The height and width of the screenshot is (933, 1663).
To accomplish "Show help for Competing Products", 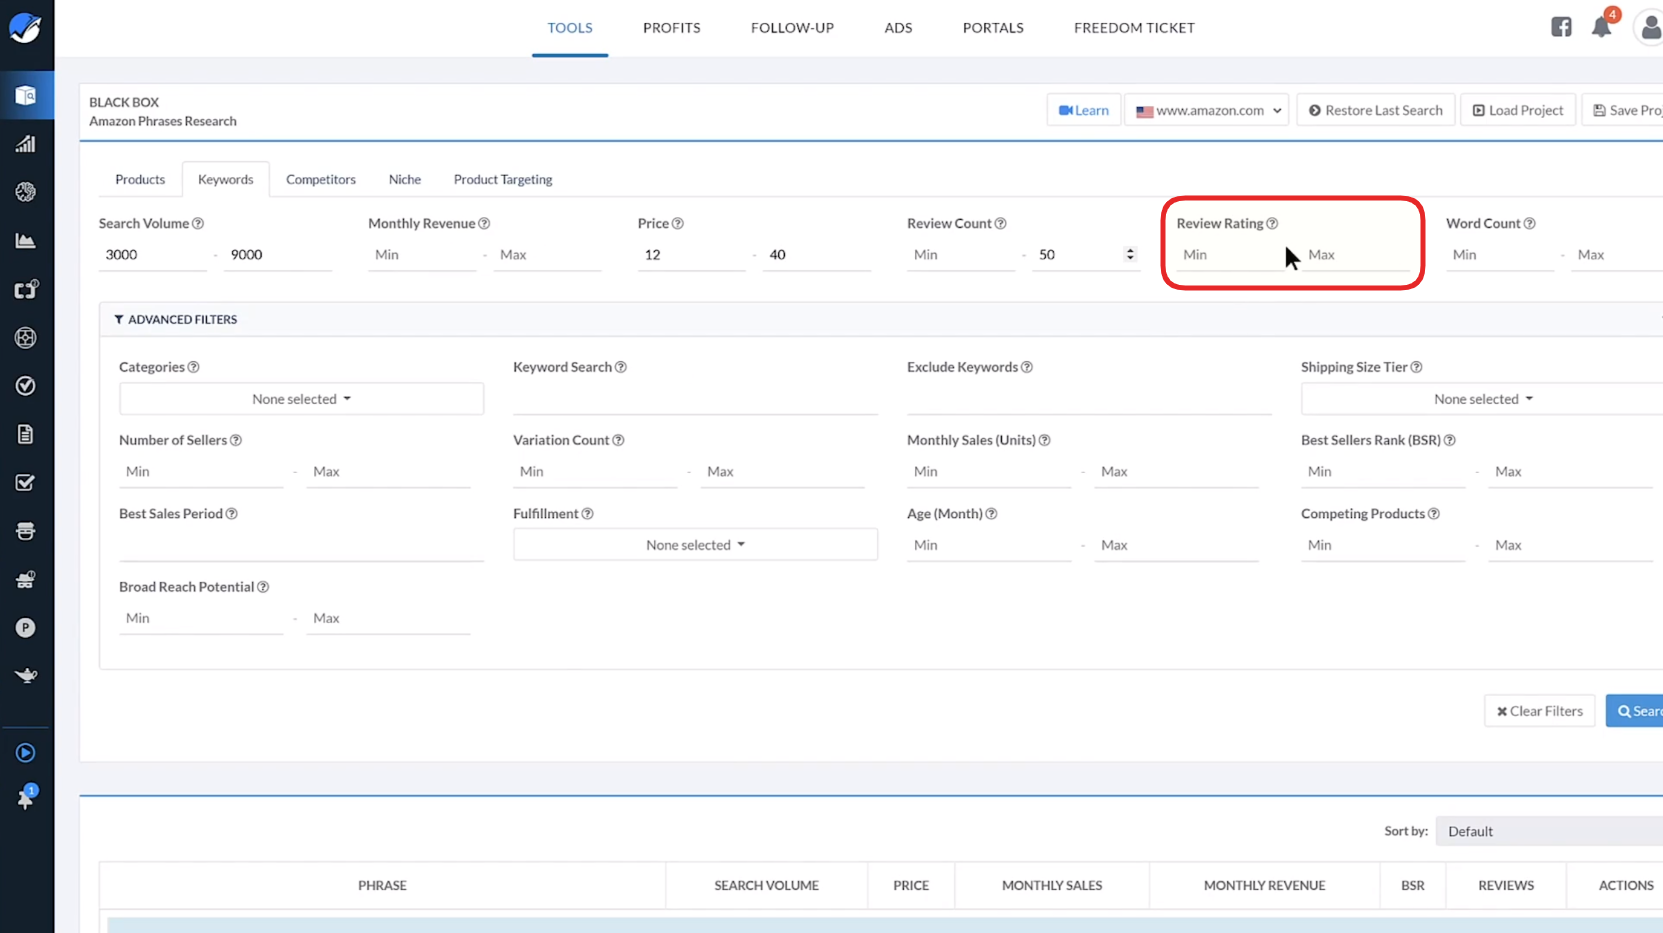I will pos(1434,514).
